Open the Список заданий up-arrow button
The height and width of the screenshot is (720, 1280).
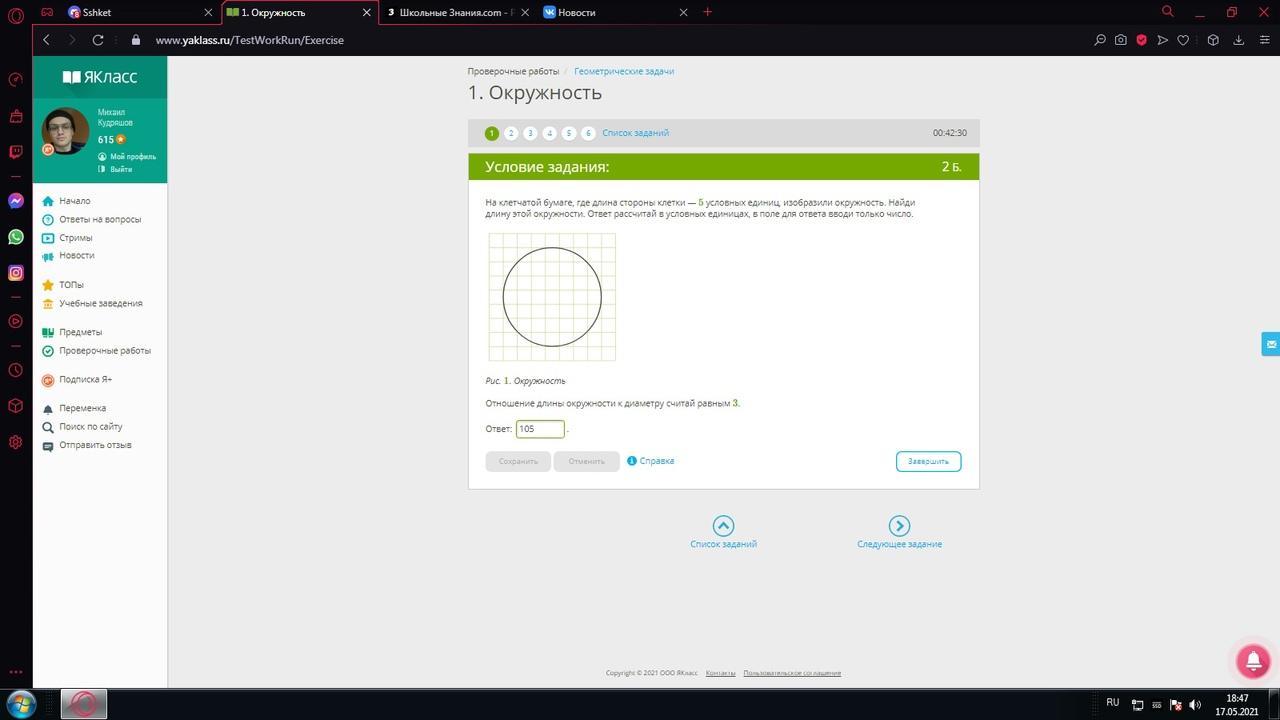(723, 526)
